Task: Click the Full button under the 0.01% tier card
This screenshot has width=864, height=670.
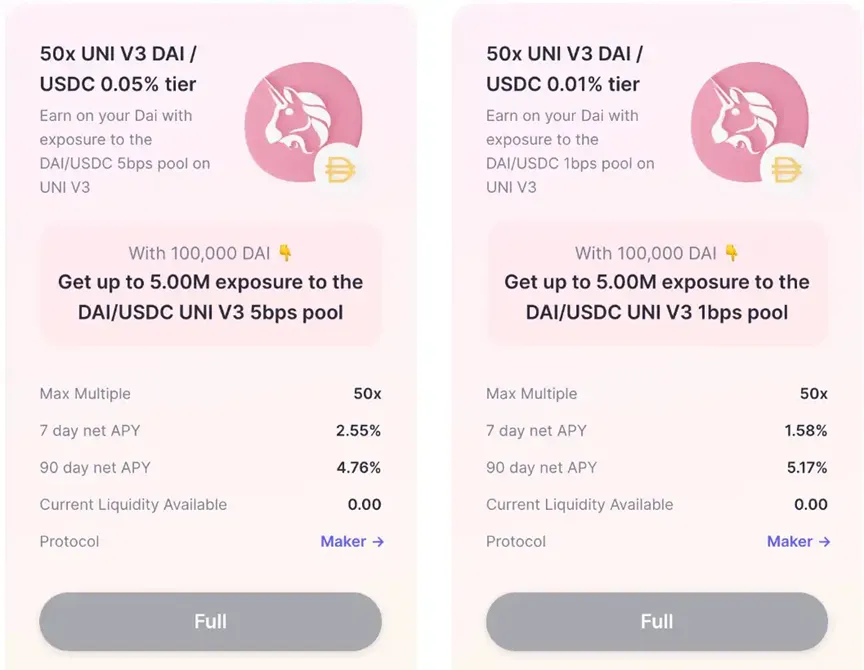Action: click(657, 622)
